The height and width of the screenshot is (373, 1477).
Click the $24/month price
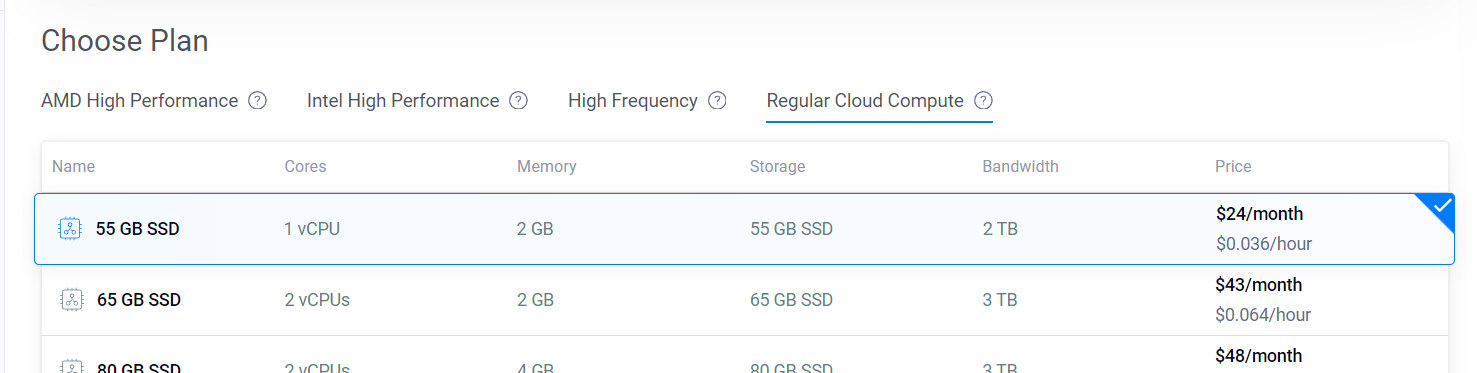[1259, 214]
